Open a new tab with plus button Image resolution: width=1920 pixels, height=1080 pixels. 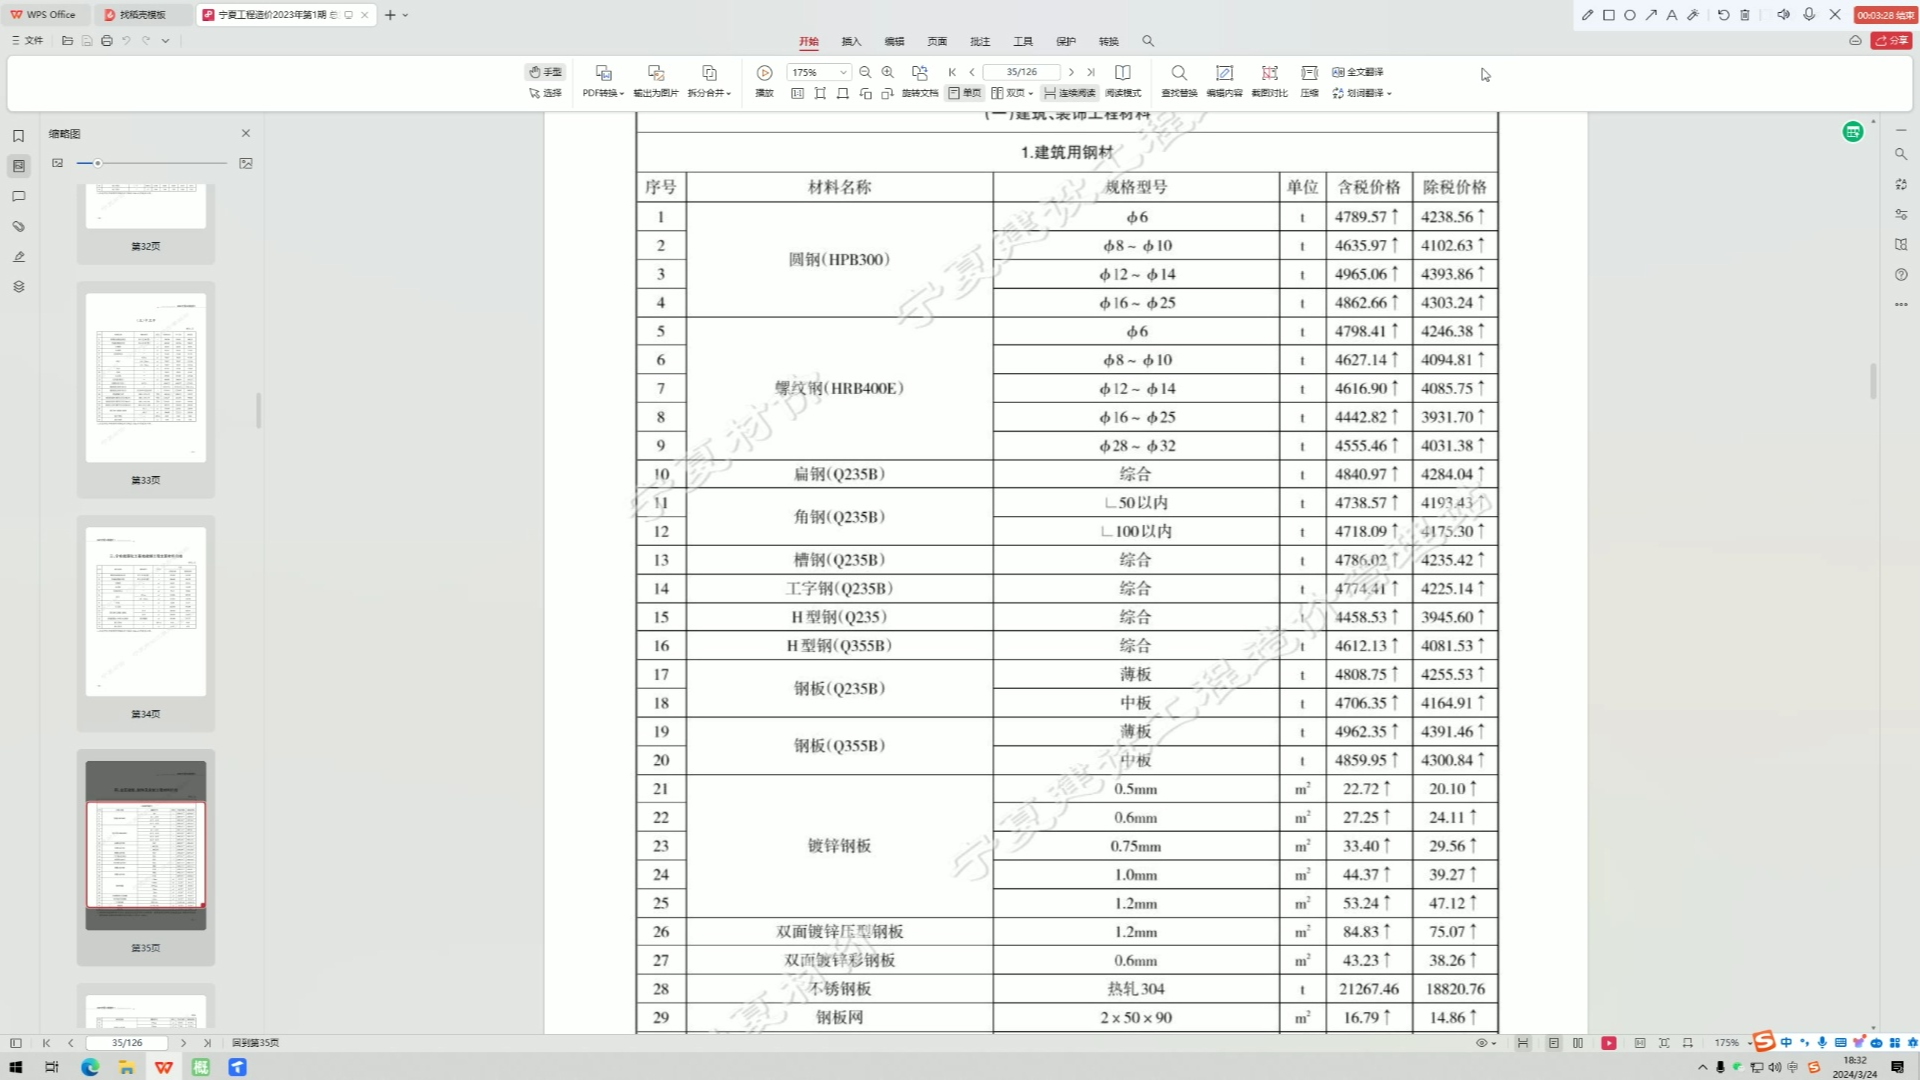click(390, 15)
